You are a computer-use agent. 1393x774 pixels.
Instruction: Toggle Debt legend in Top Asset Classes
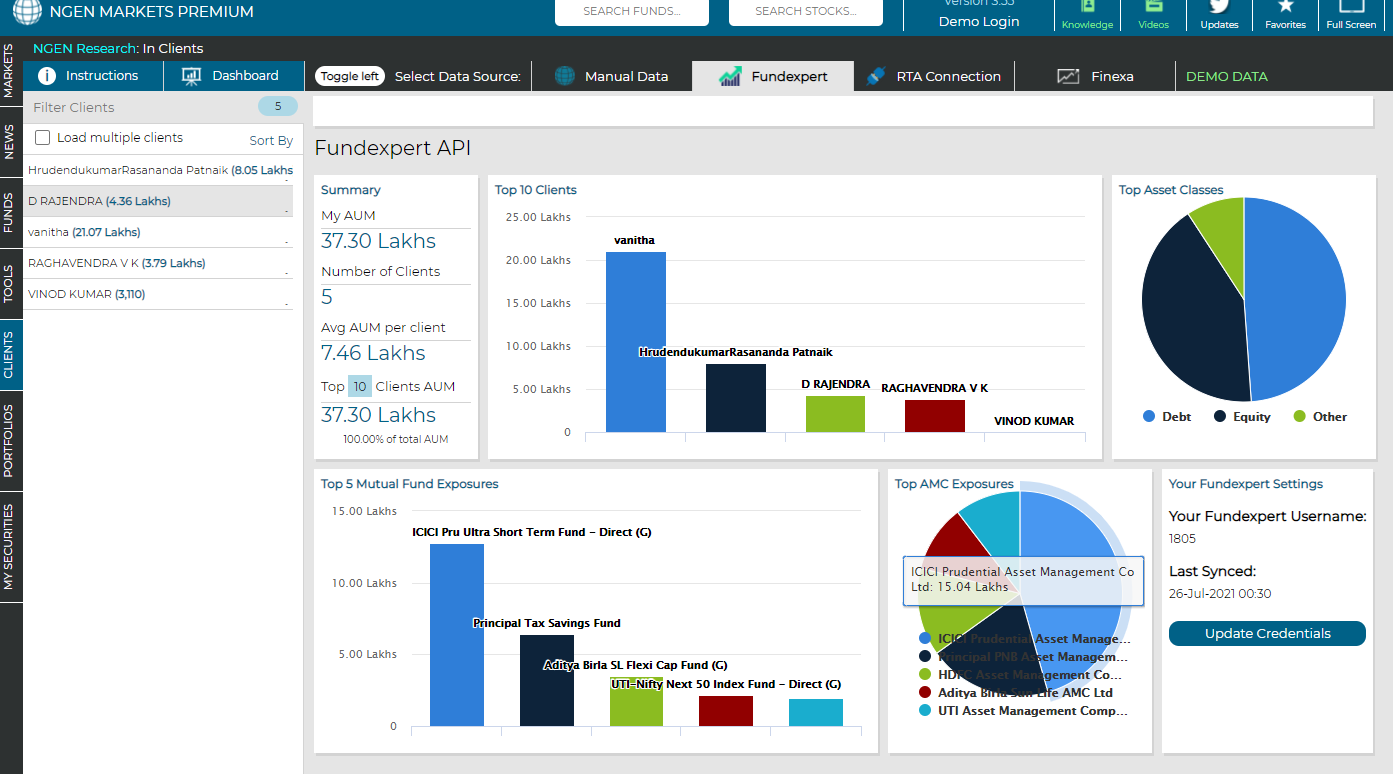(1149, 417)
